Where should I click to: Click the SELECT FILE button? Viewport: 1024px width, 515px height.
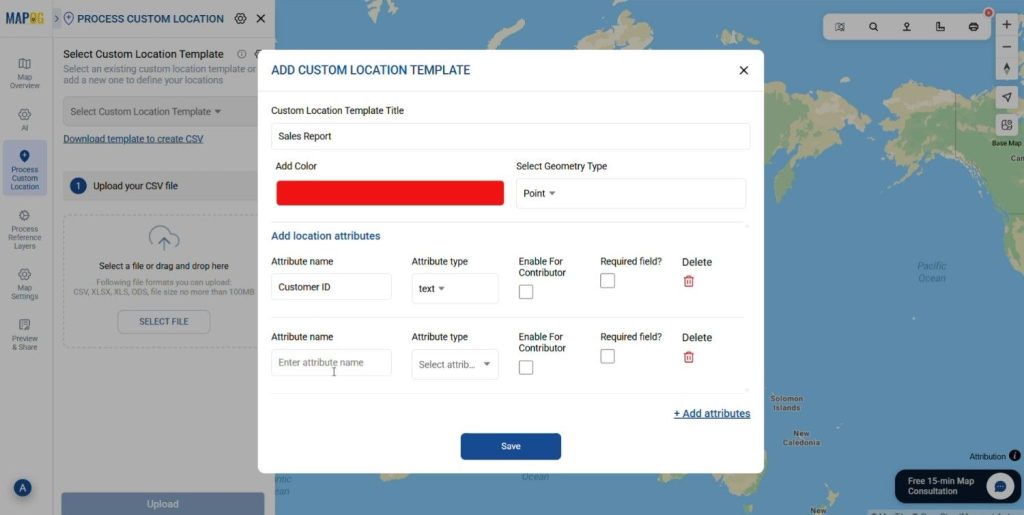(x=164, y=322)
